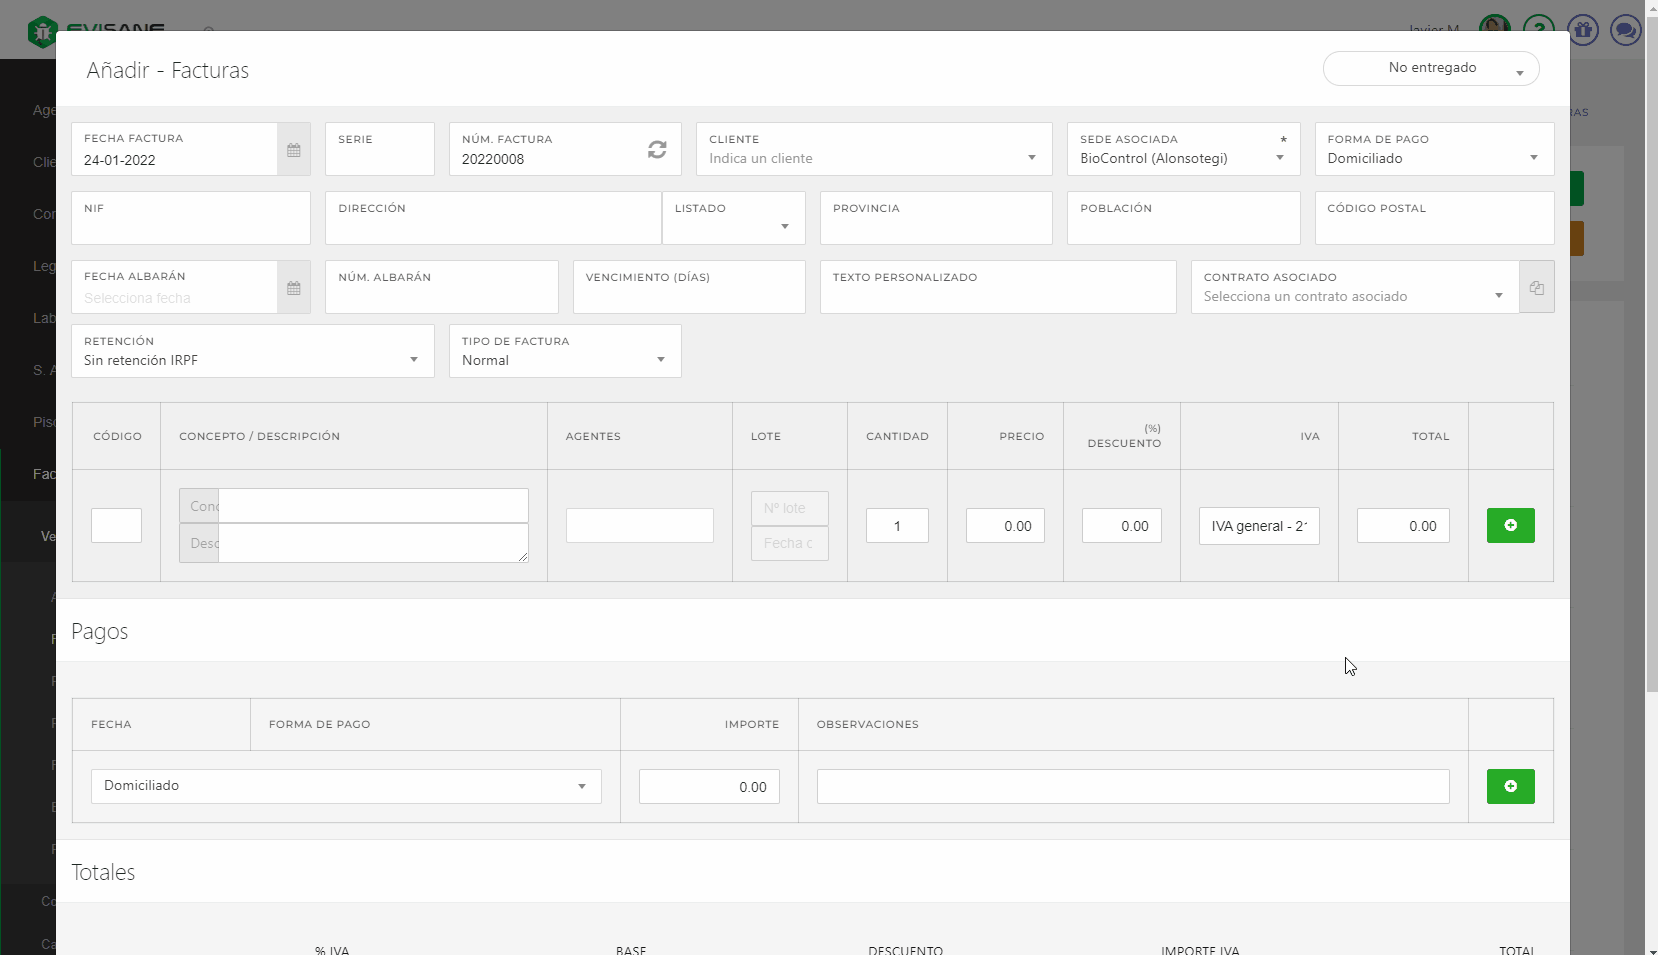Open the Domiciliado payment method dropdown
The height and width of the screenshot is (955, 1658).
point(346,786)
